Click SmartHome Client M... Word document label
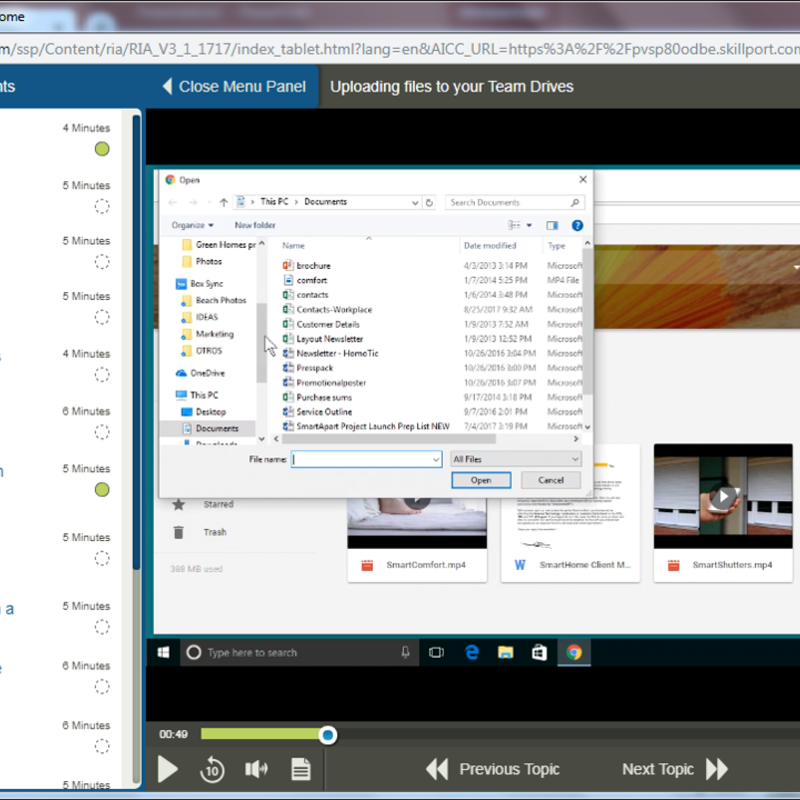800x800 pixels. click(585, 565)
